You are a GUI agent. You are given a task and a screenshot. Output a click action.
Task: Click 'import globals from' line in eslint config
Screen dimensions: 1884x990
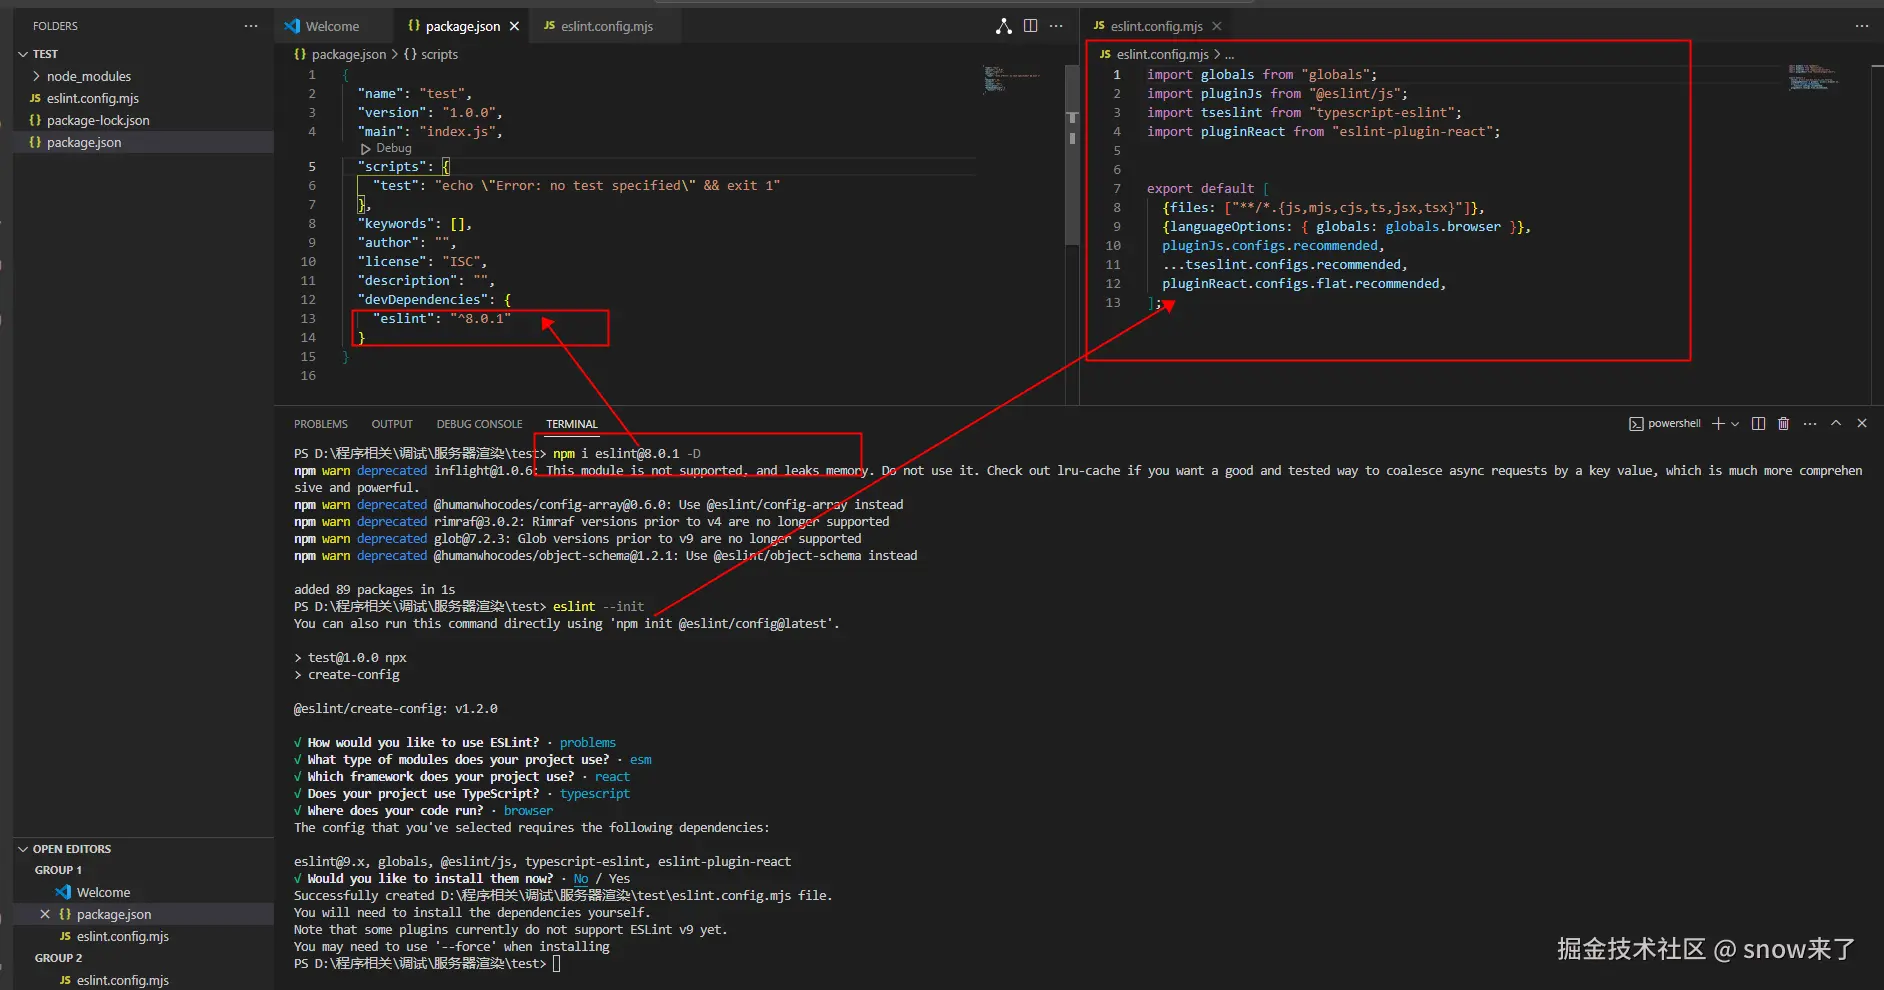[x=1262, y=75]
